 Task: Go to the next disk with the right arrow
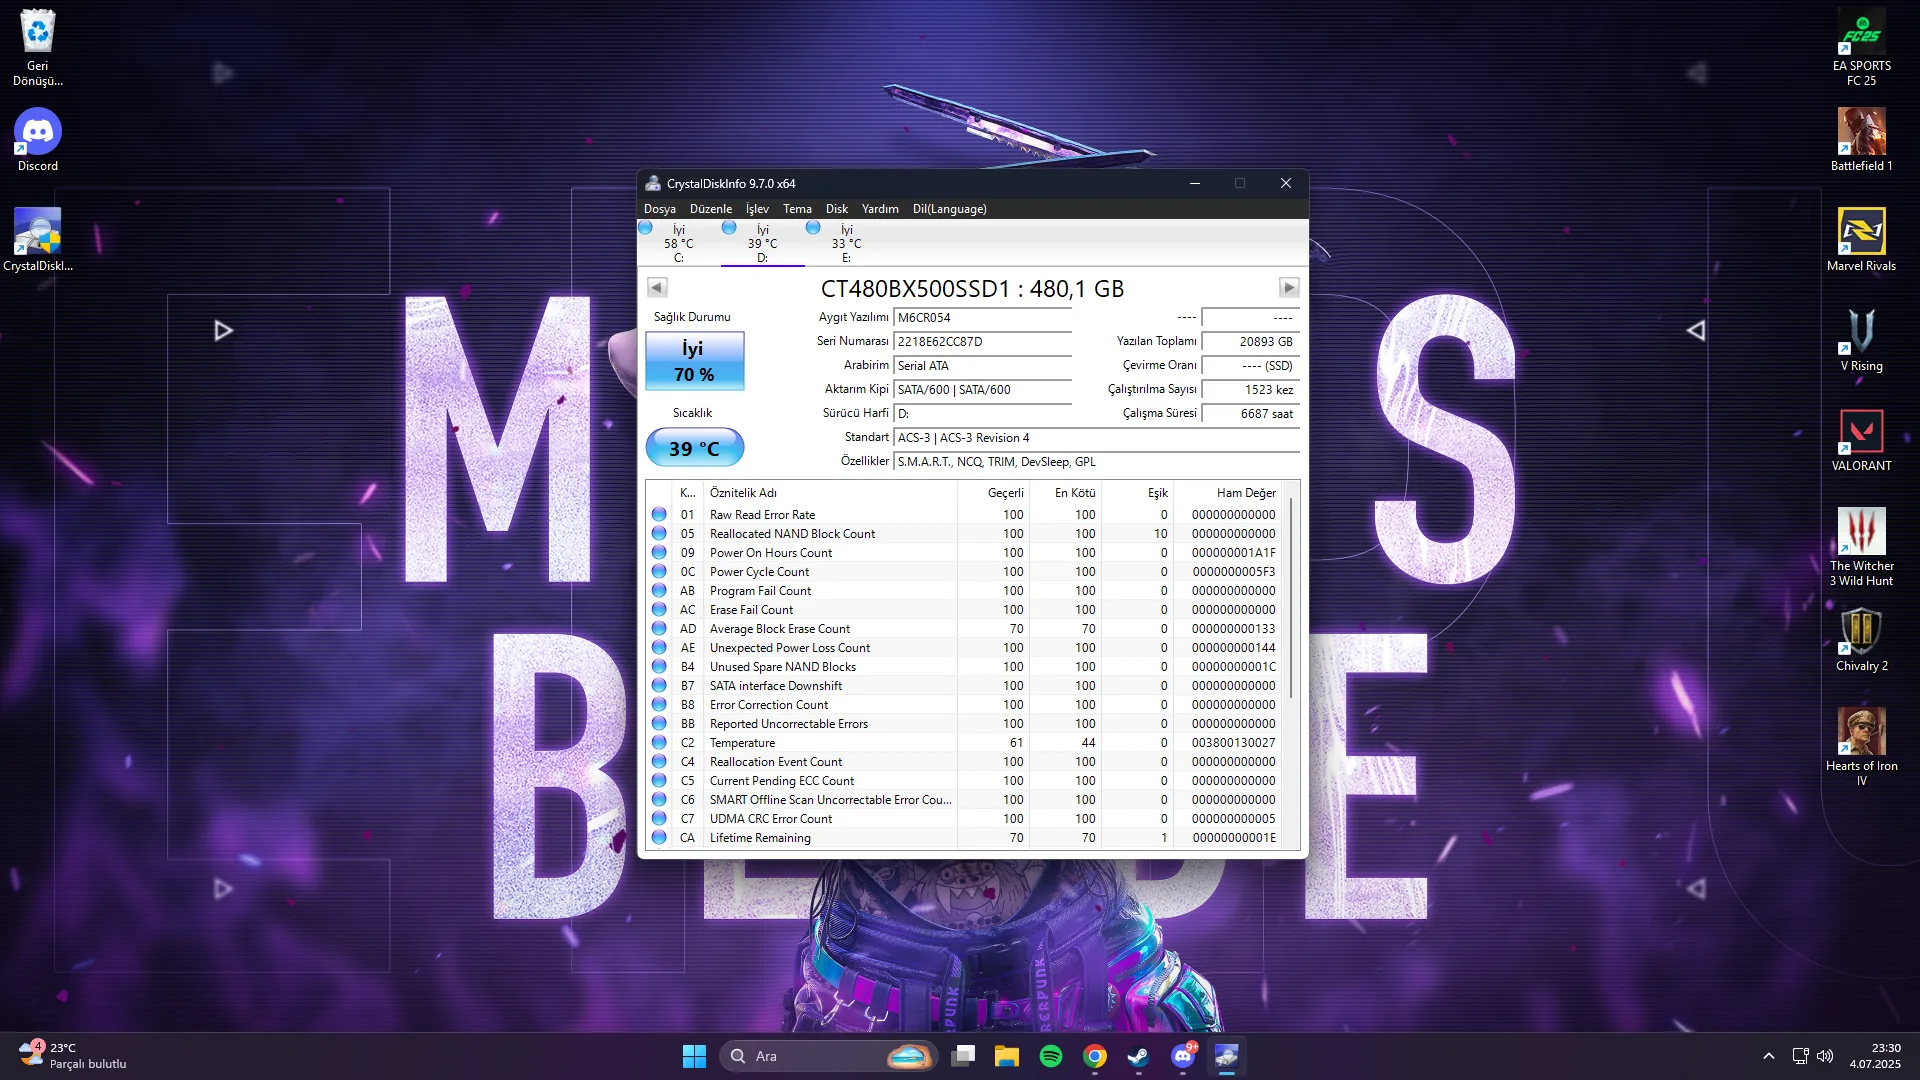(x=1289, y=288)
